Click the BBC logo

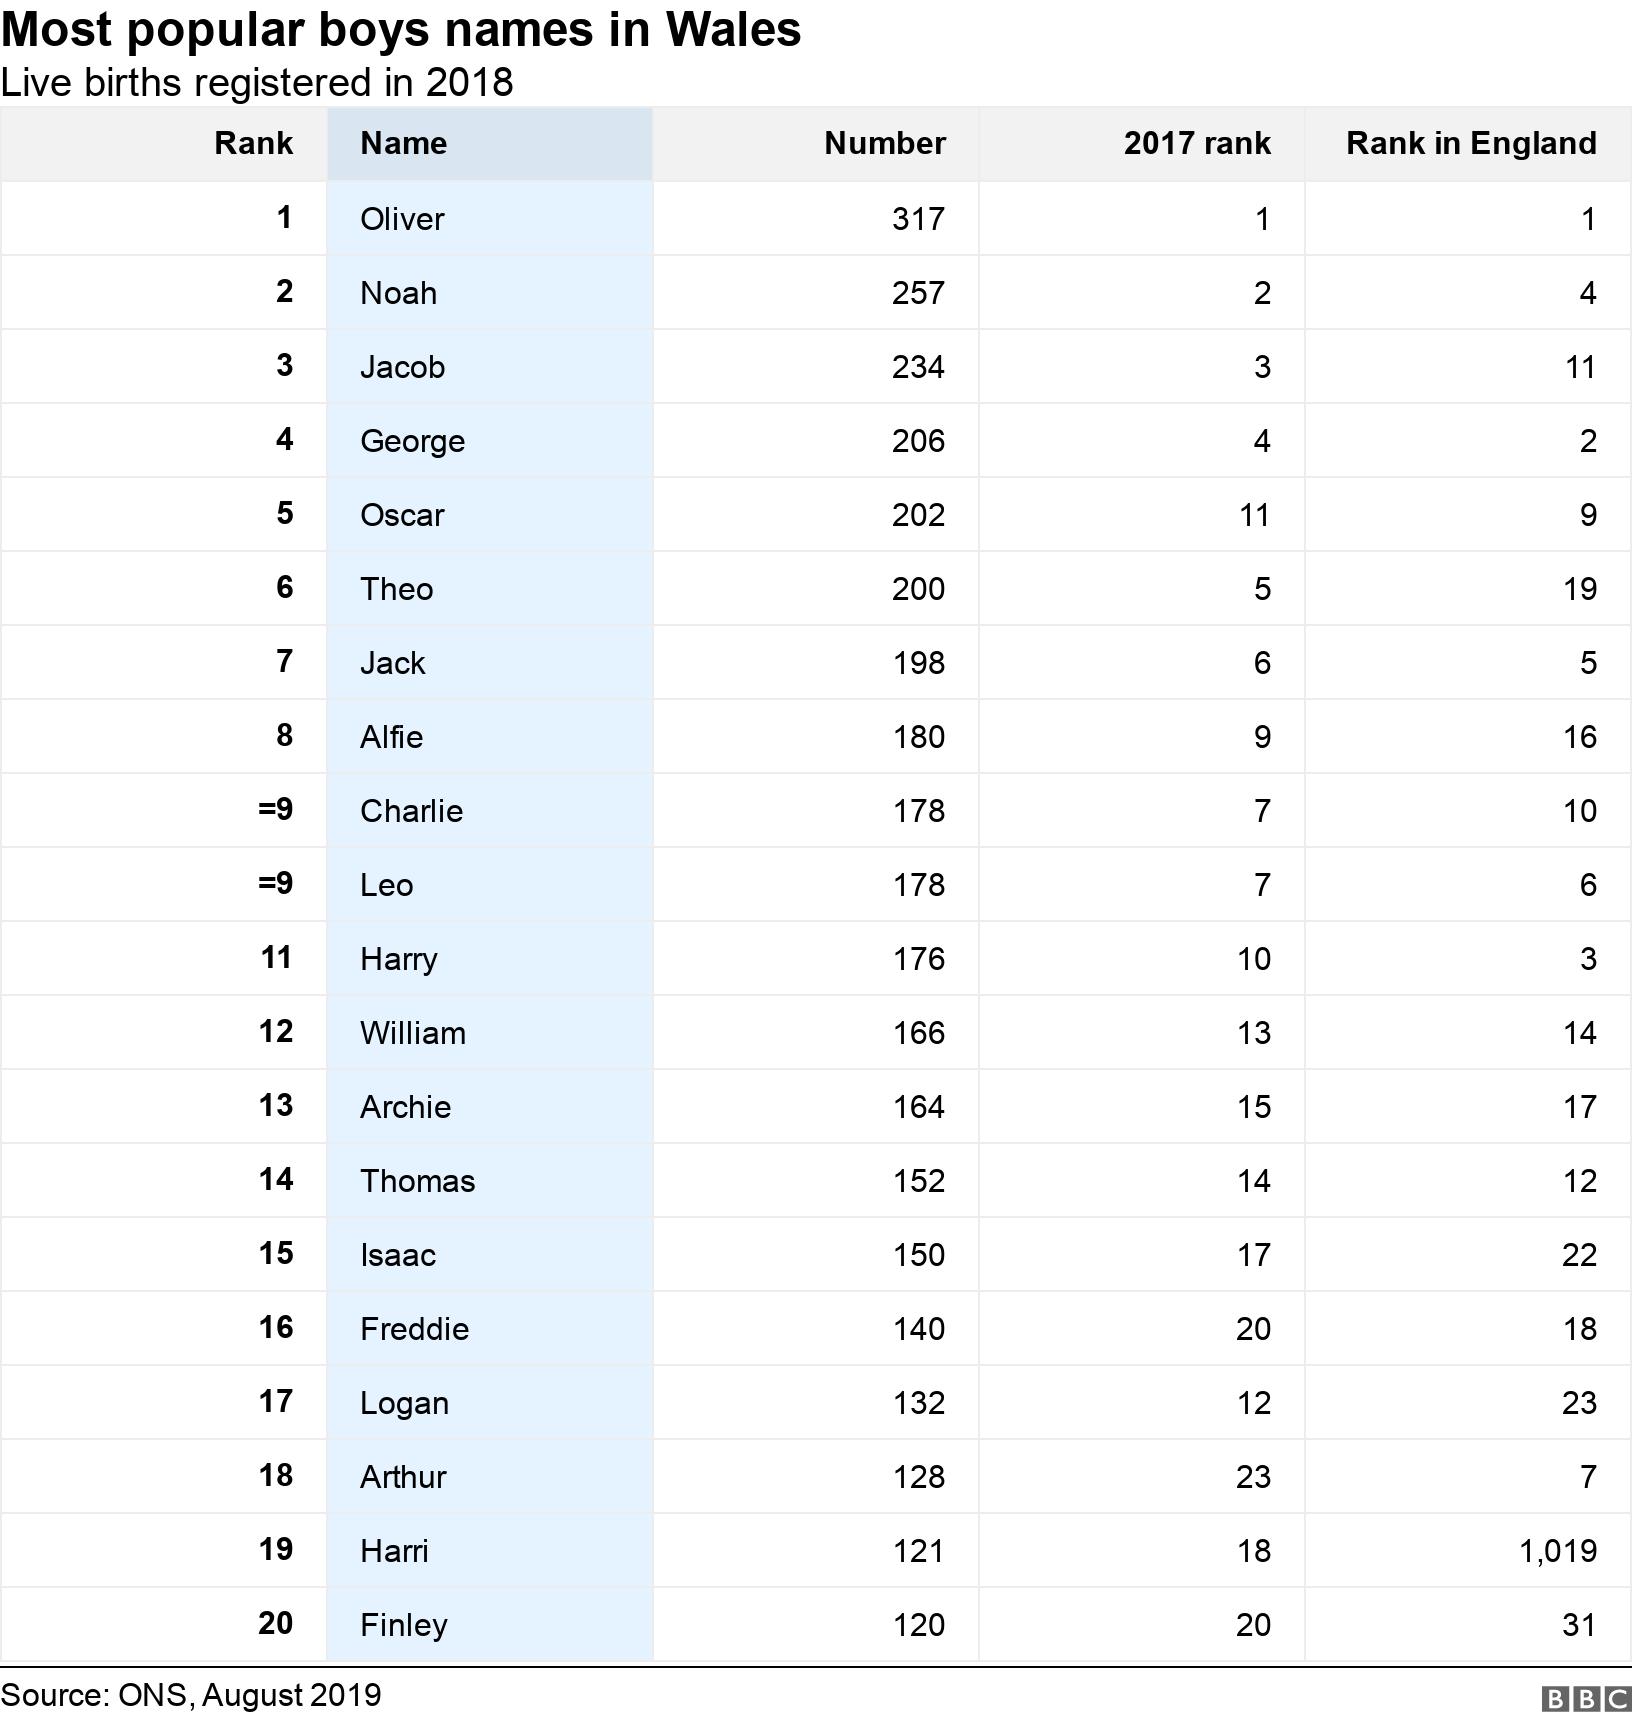click(1586, 1699)
